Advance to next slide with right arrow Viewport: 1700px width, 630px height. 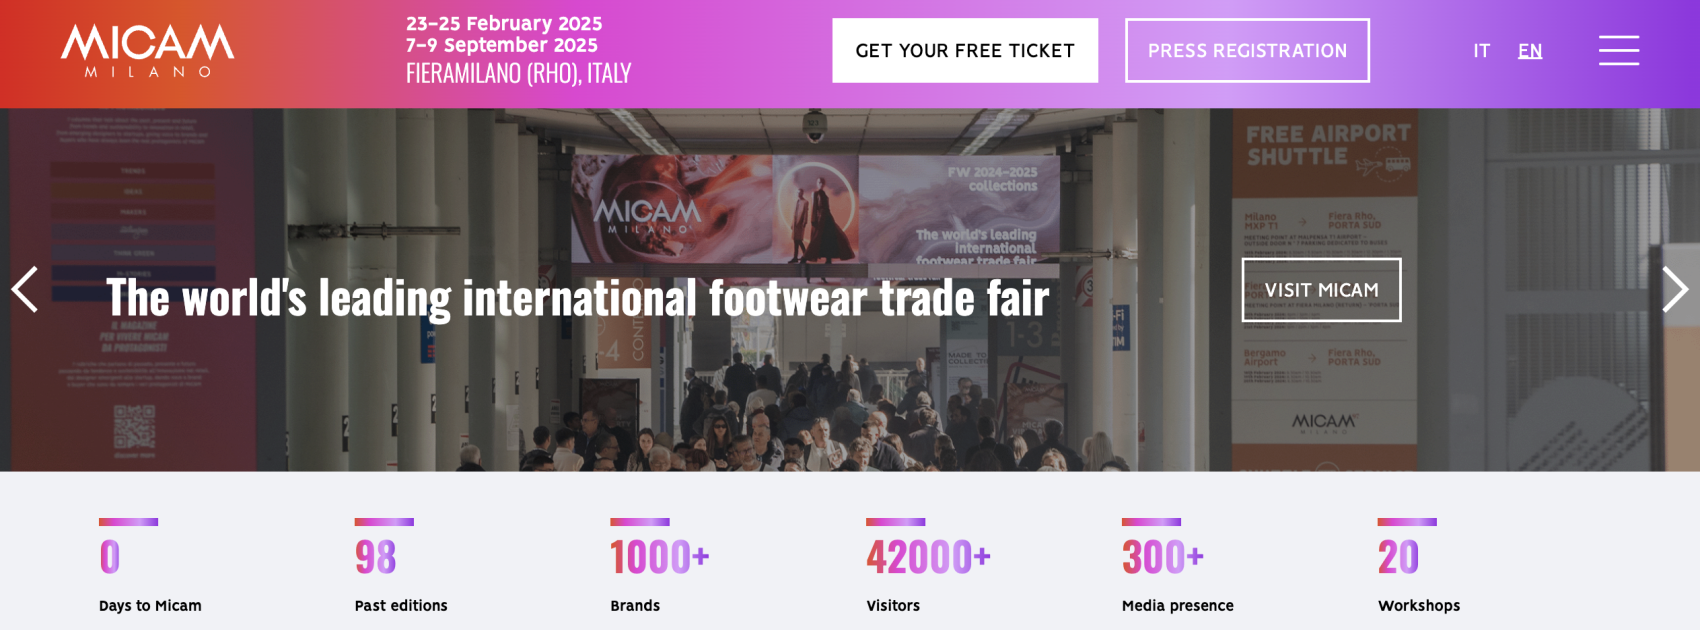[1675, 290]
